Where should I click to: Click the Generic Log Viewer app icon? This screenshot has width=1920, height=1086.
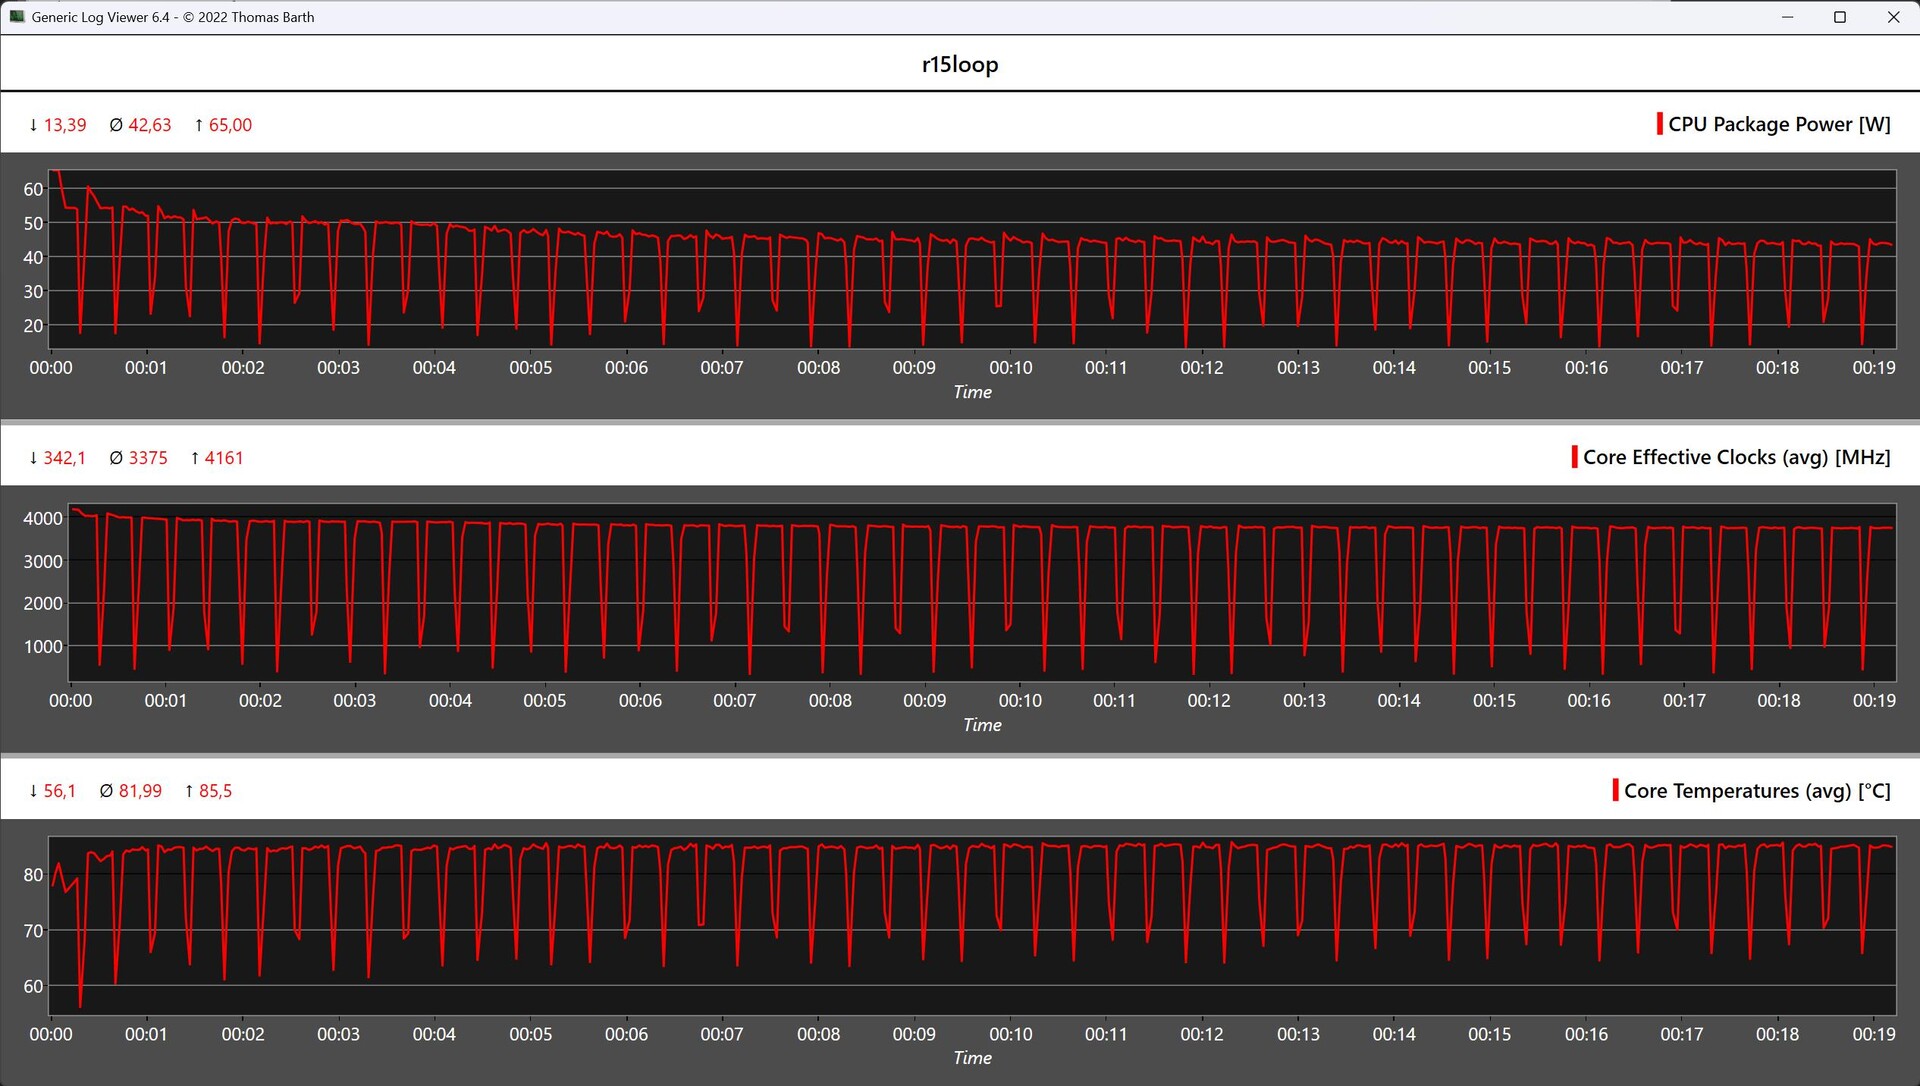click(x=17, y=17)
